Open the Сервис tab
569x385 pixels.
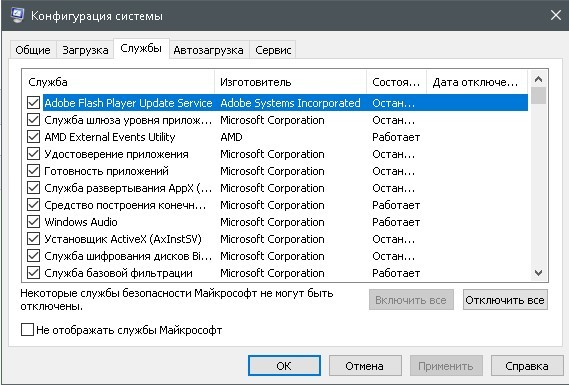273,50
